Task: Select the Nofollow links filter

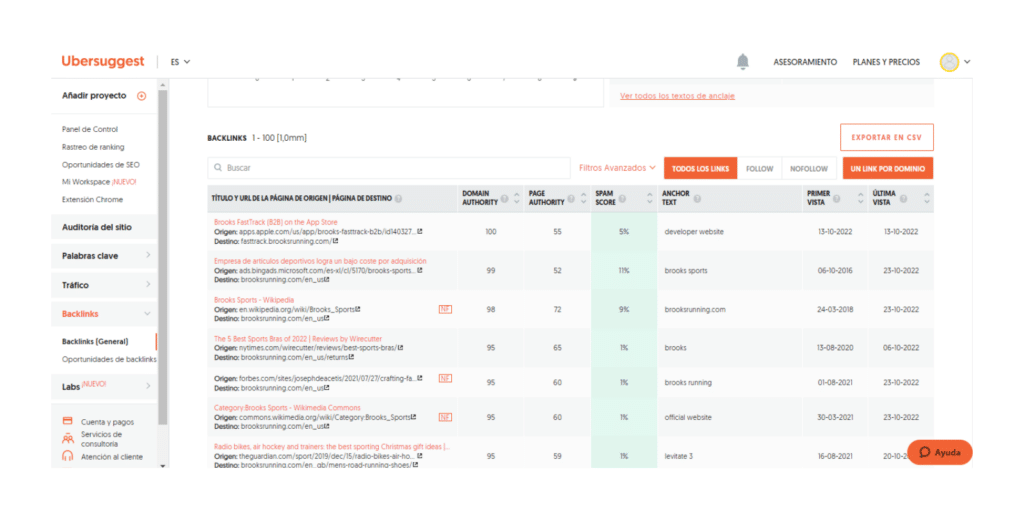Action: 808,168
